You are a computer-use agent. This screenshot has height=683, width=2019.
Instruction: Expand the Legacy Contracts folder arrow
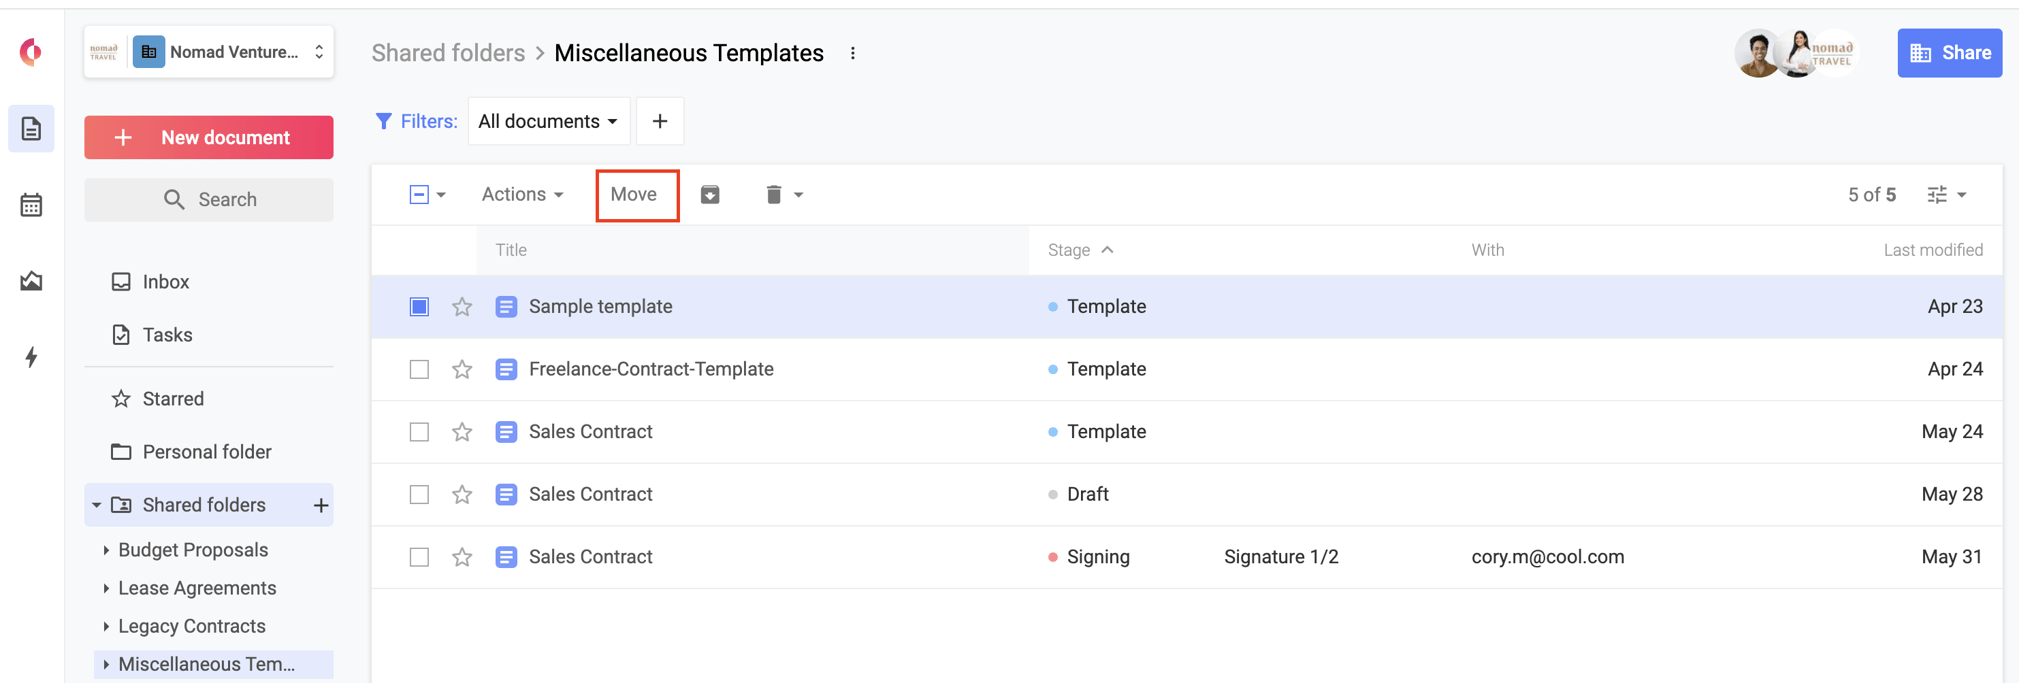tap(106, 626)
